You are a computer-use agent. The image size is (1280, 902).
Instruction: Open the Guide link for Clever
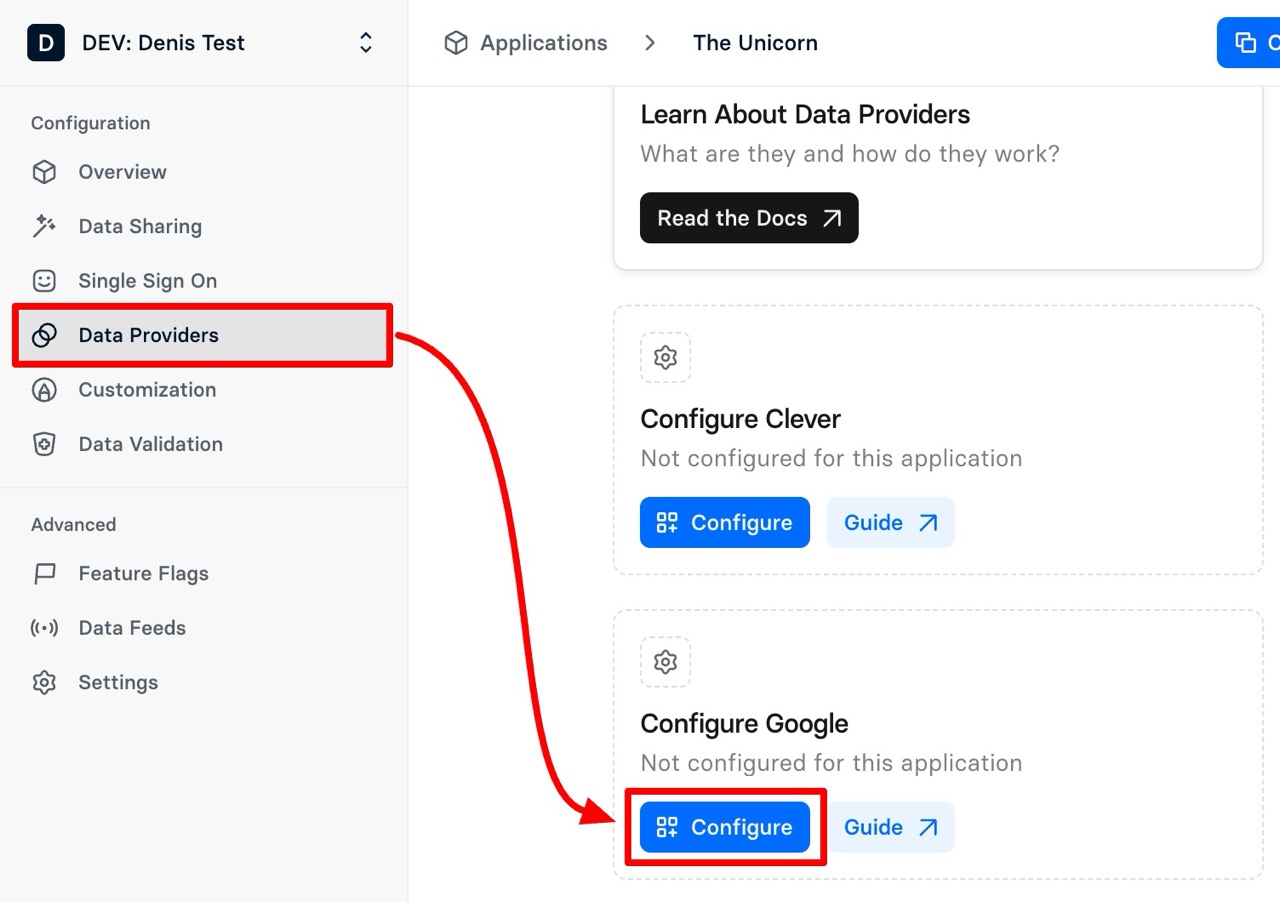pyautogui.click(x=890, y=523)
